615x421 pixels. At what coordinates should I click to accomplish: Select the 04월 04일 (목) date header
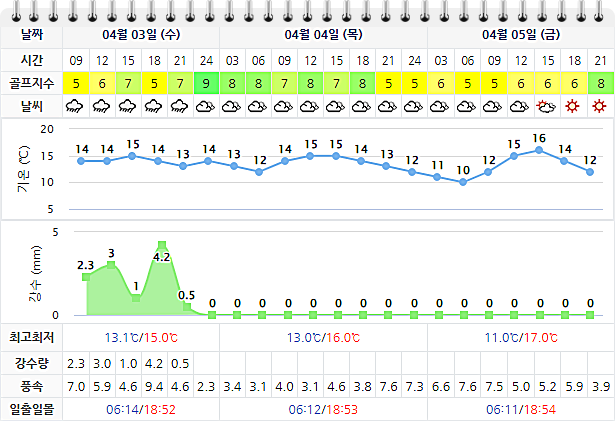(x=323, y=35)
